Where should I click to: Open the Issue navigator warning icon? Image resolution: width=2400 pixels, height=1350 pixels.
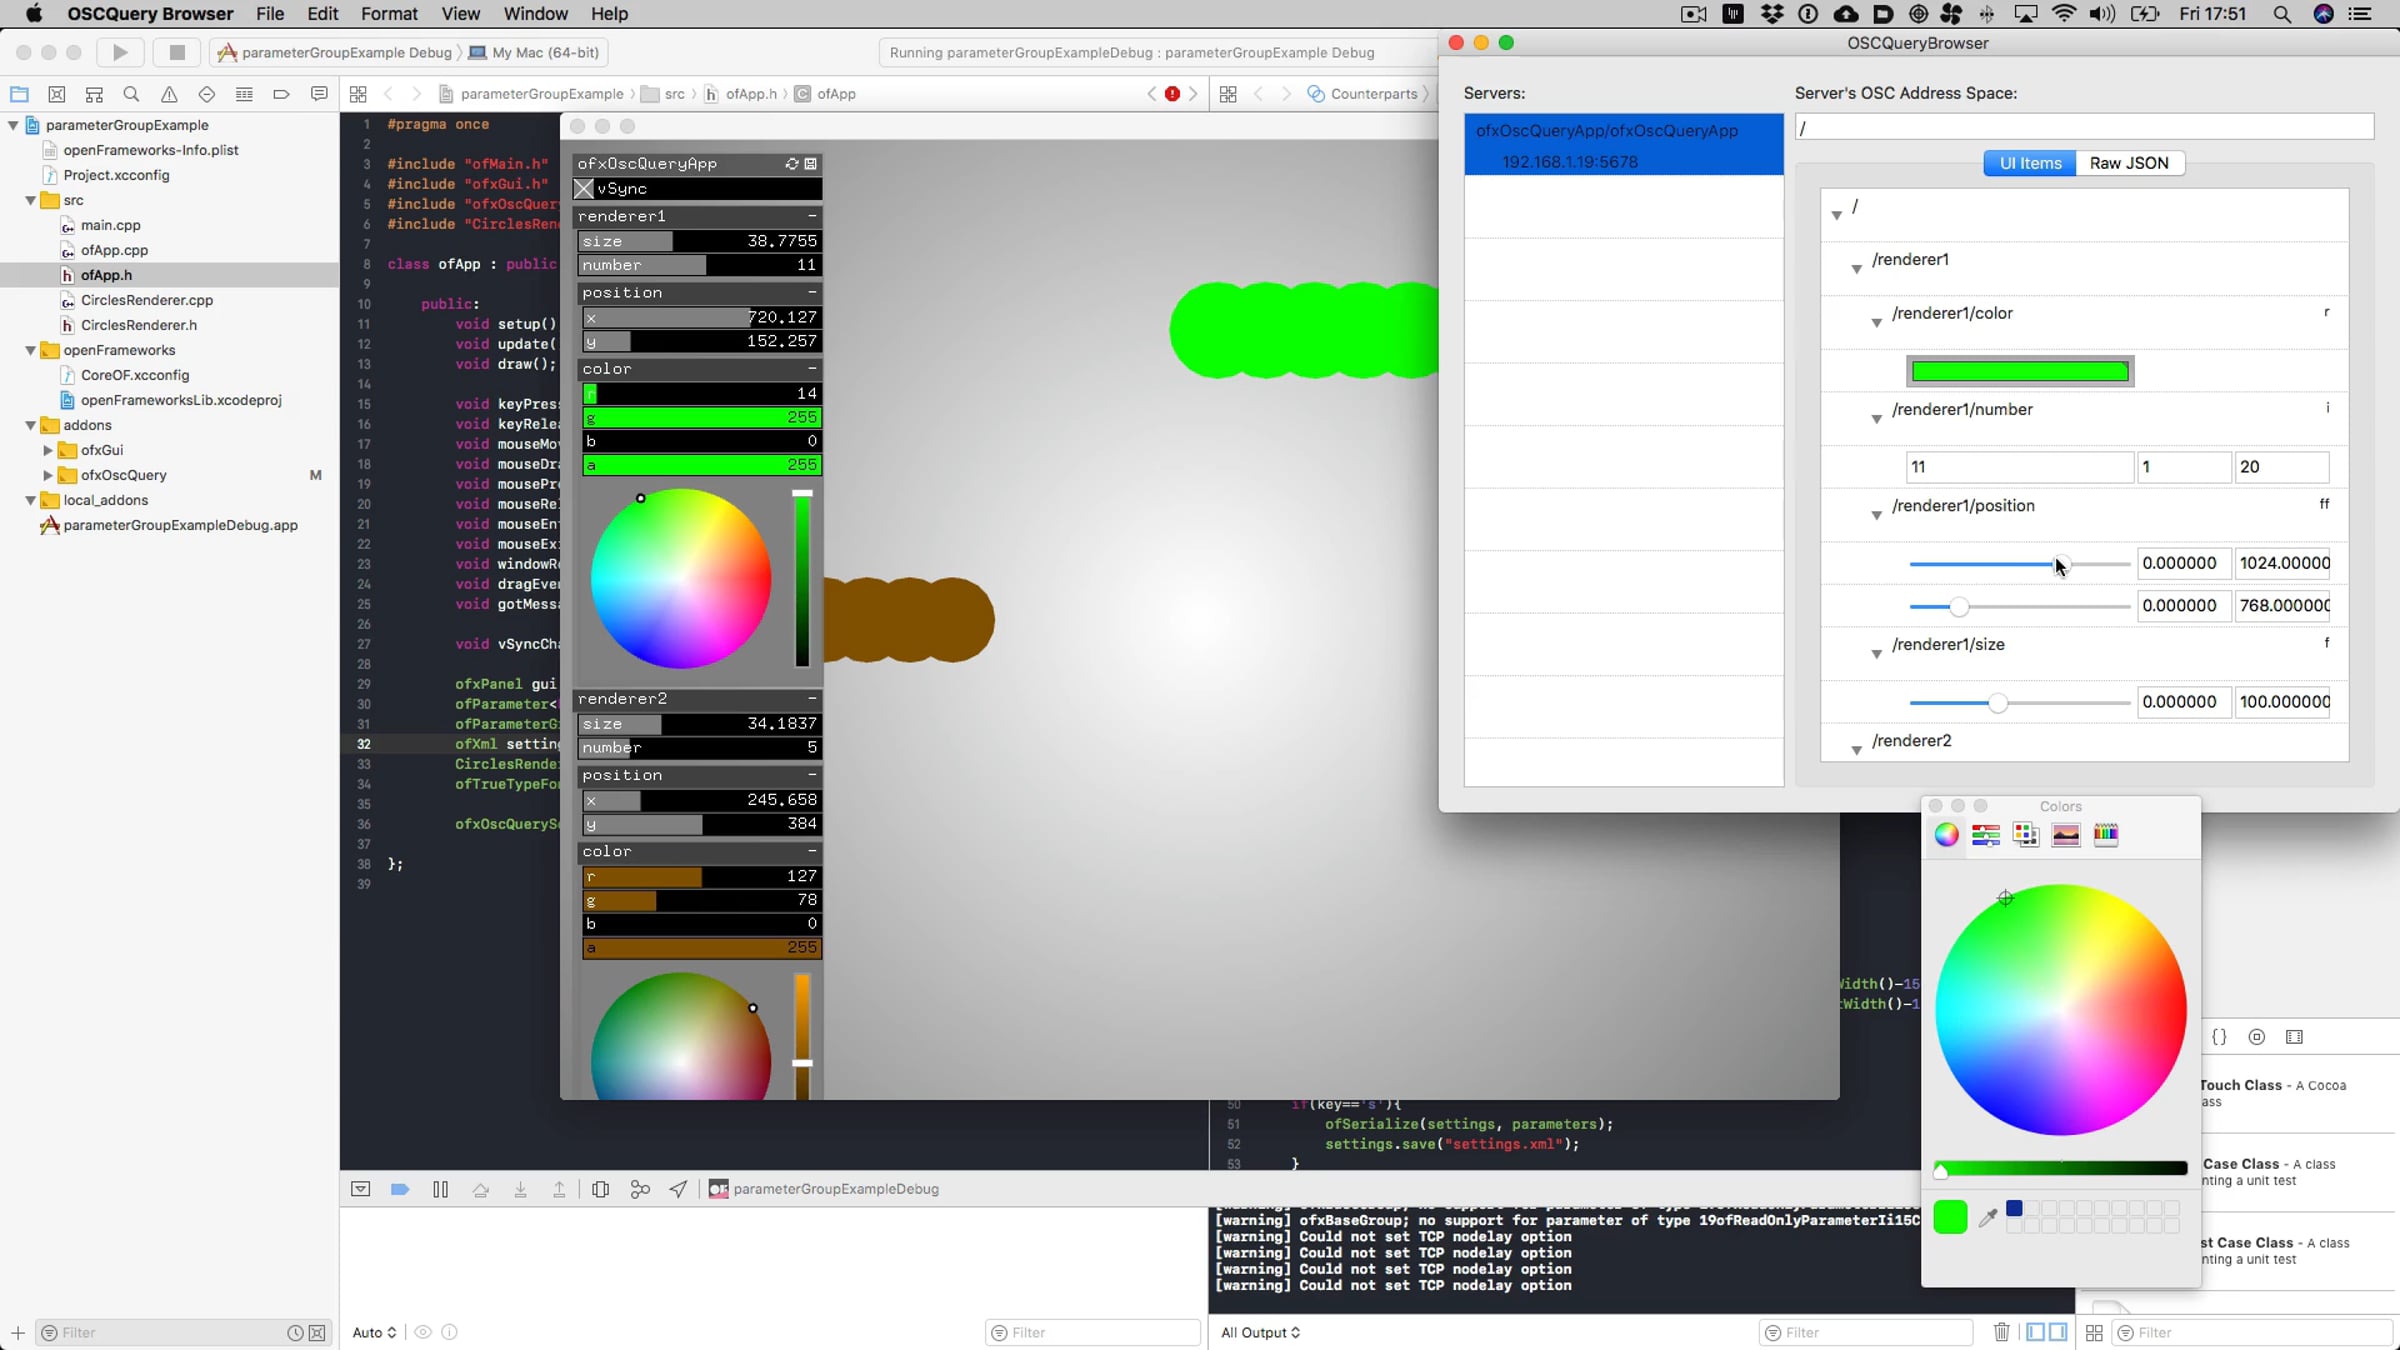pos(169,94)
